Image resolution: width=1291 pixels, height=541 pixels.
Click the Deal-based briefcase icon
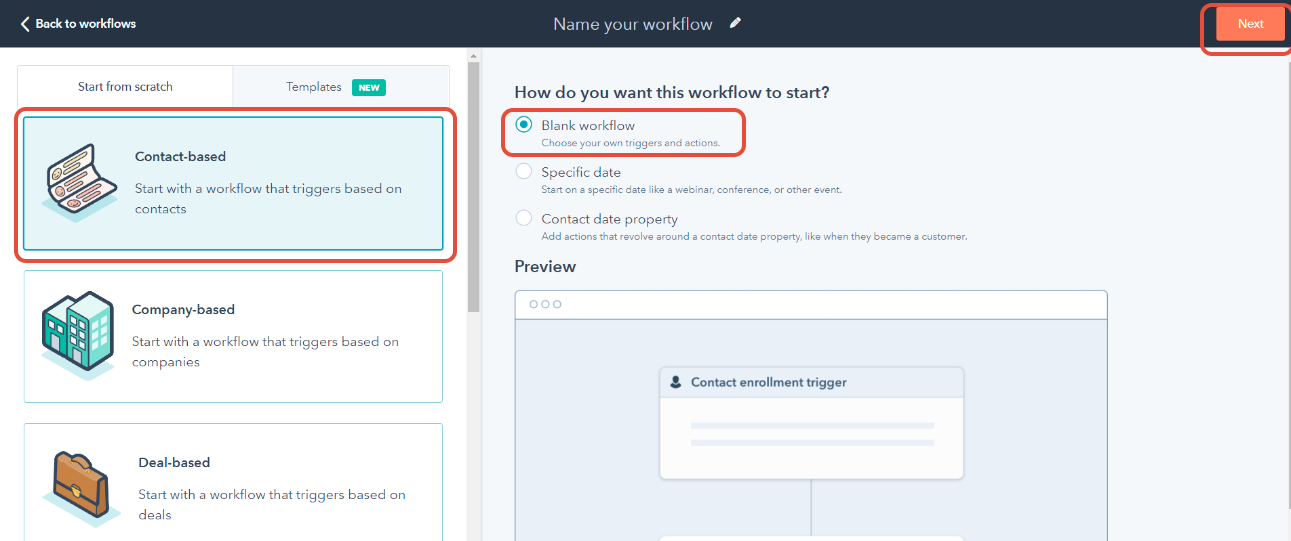coord(82,488)
